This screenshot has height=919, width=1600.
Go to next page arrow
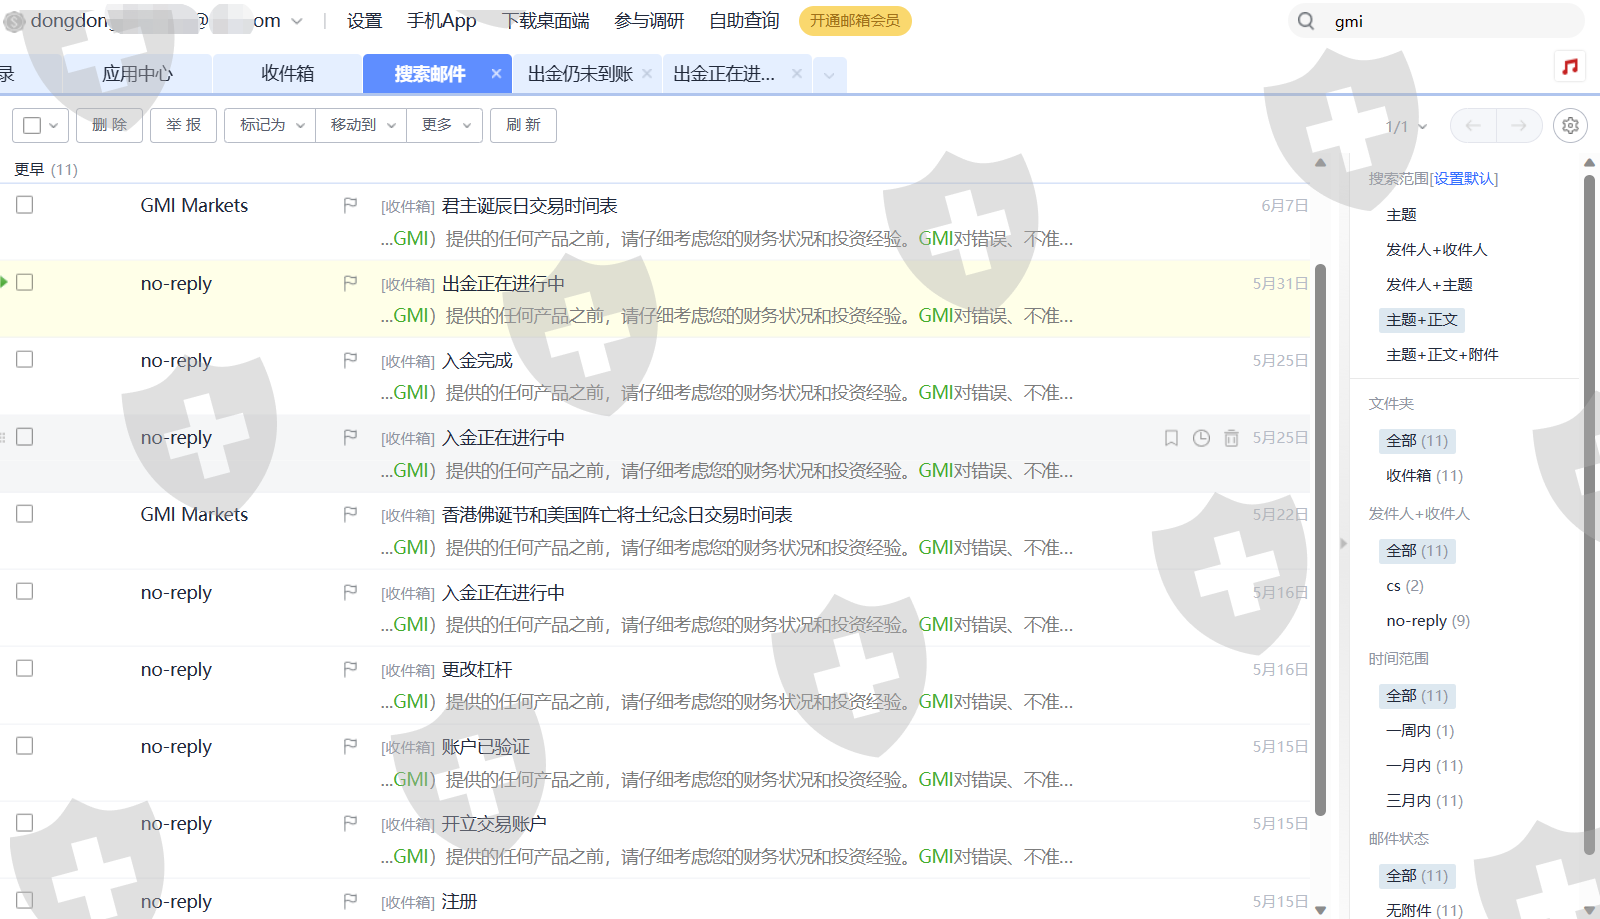pyautogui.click(x=1518, y=125)
